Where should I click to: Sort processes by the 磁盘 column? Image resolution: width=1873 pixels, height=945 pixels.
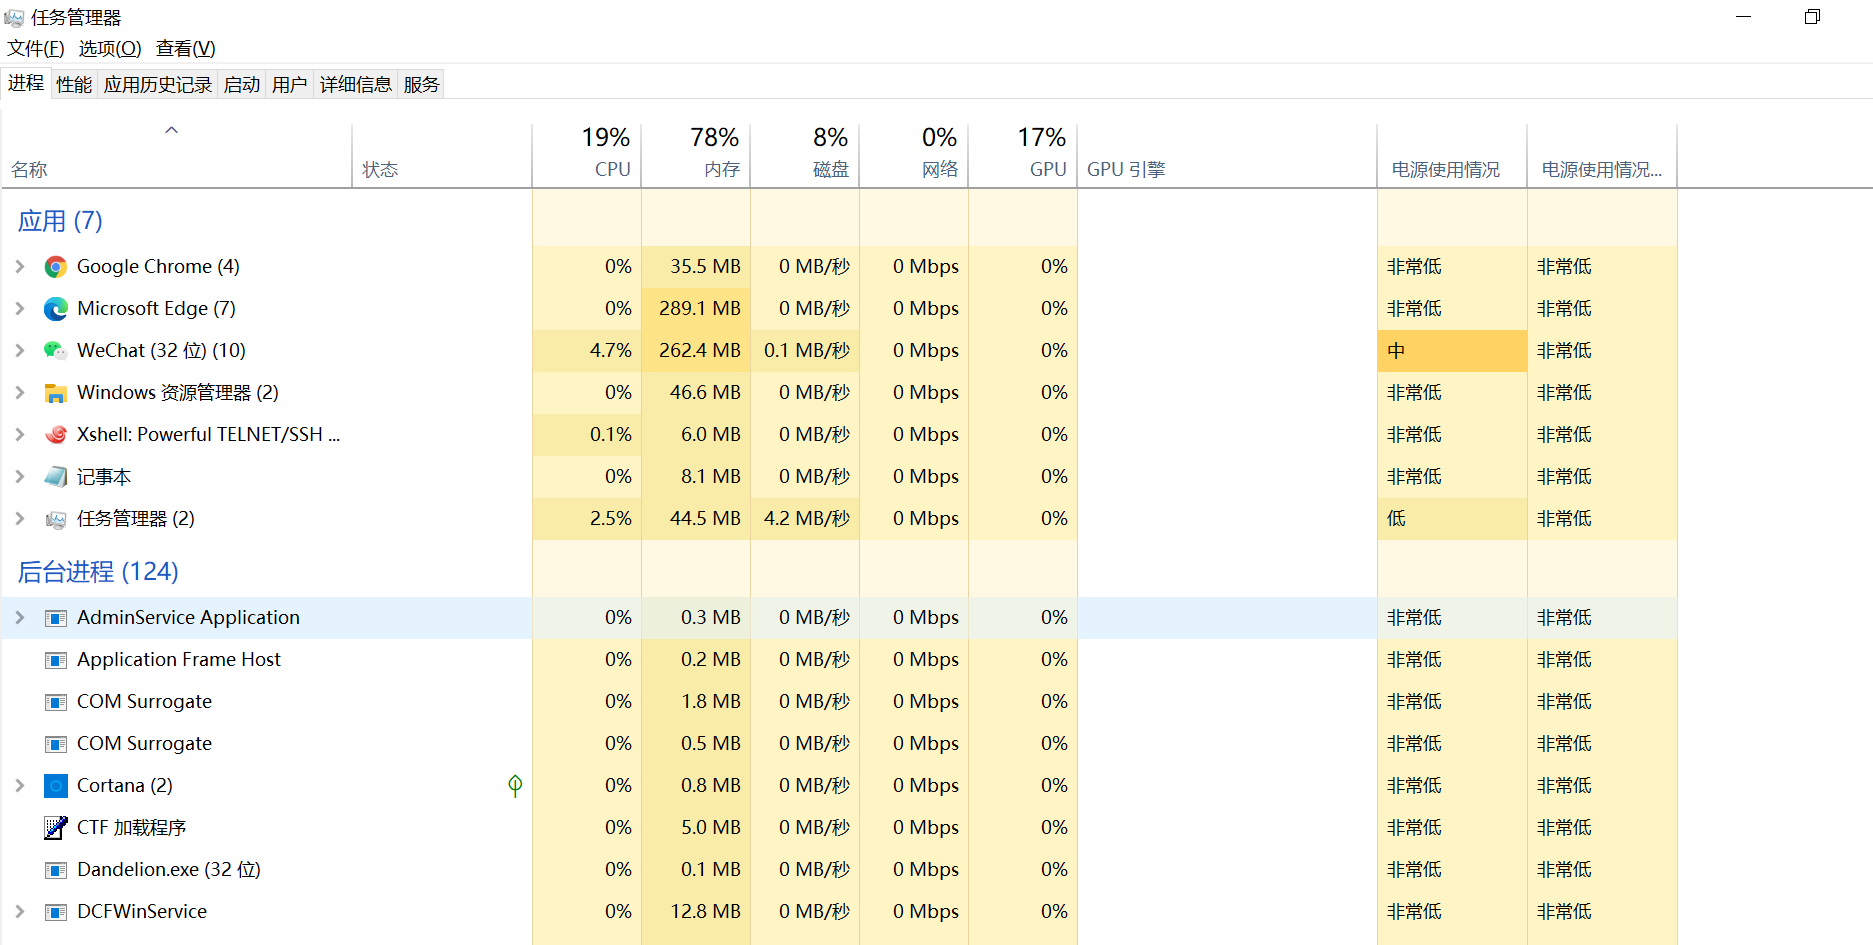point(805,155)
